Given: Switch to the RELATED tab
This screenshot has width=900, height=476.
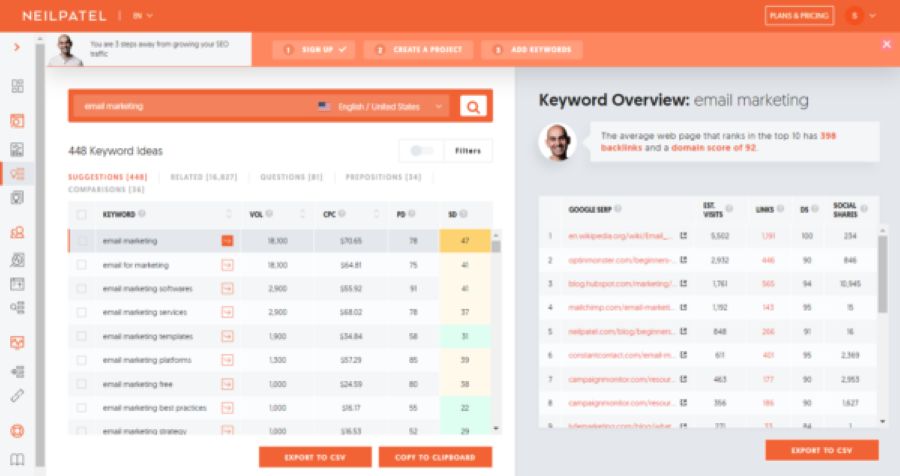Looking at the screenshot, I should click(x=204, y=177).
